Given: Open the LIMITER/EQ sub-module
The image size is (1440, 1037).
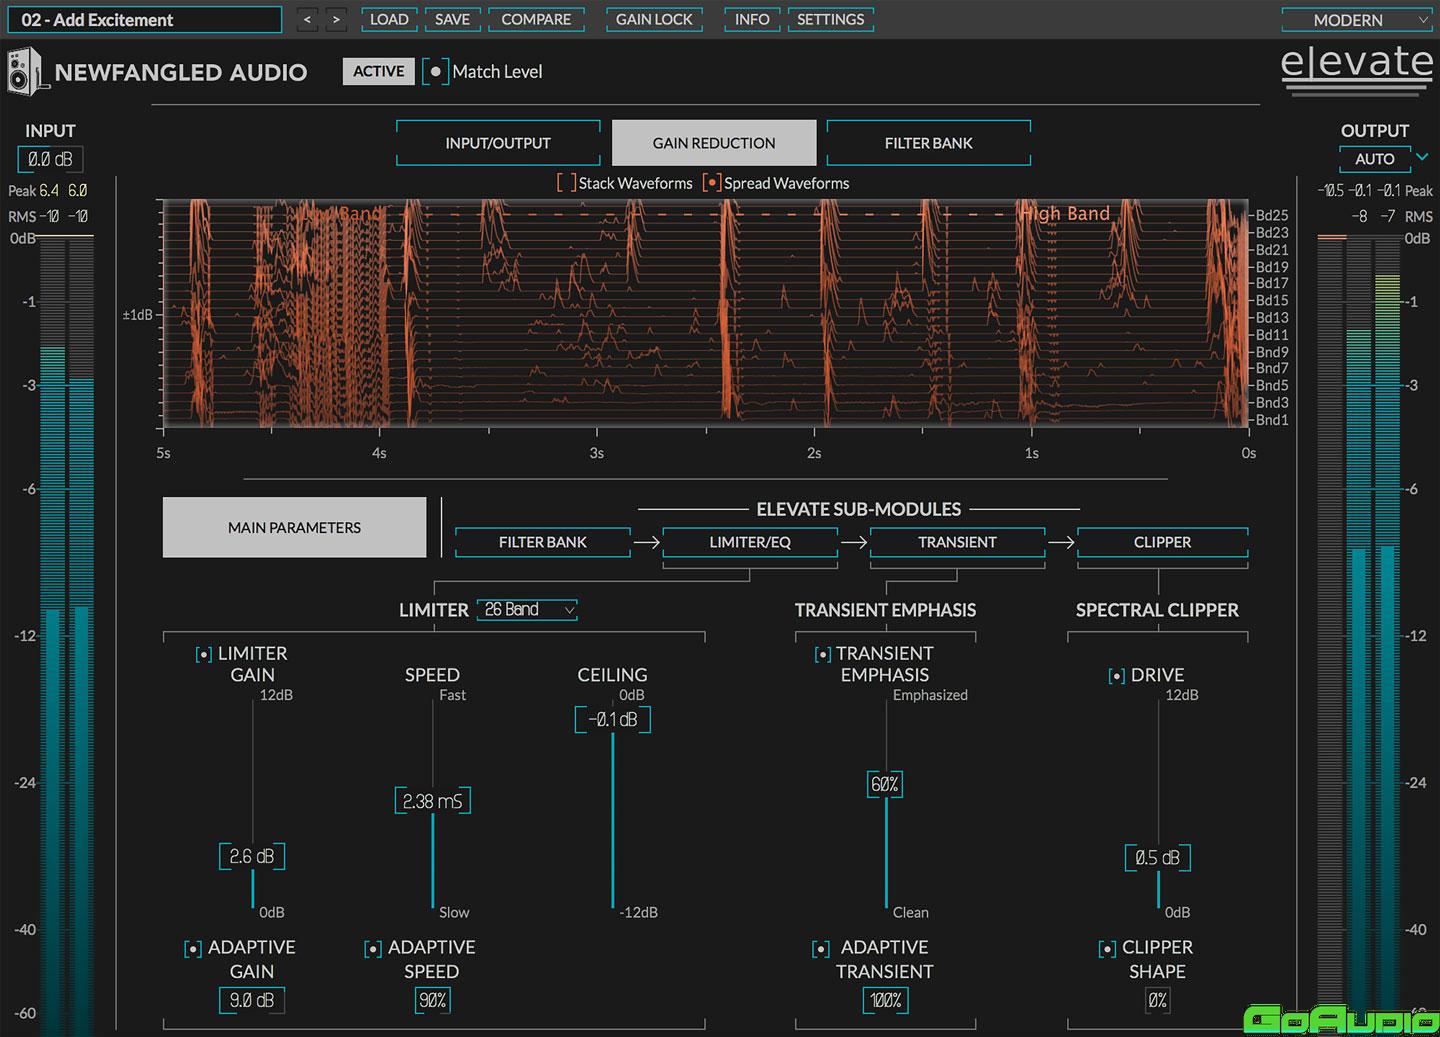Looking at the screenshot, I should [750, 542].
